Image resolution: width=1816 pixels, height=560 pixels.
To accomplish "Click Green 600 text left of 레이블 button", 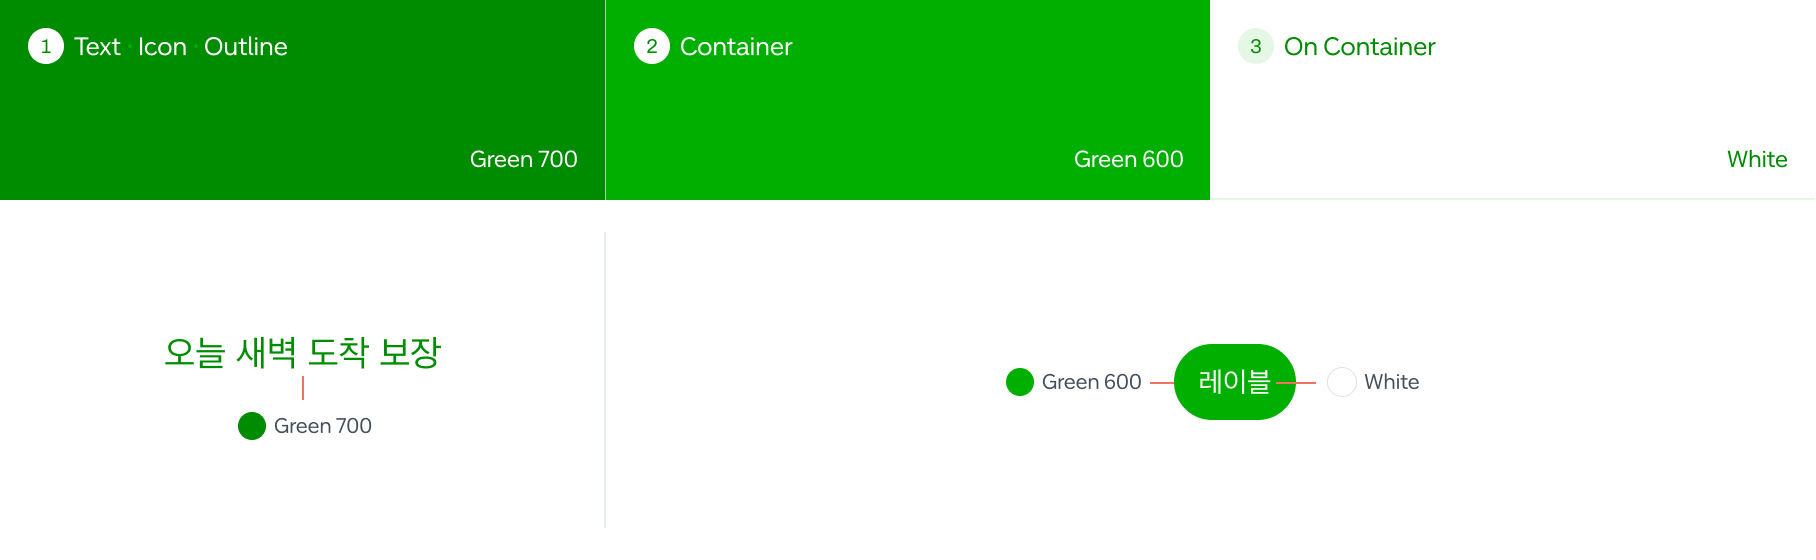I will tap(1091, 382).
